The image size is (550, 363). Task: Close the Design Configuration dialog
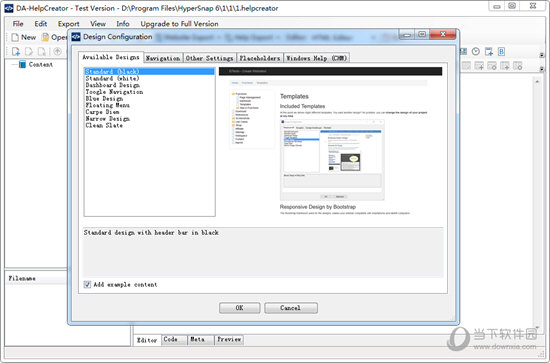443,34
